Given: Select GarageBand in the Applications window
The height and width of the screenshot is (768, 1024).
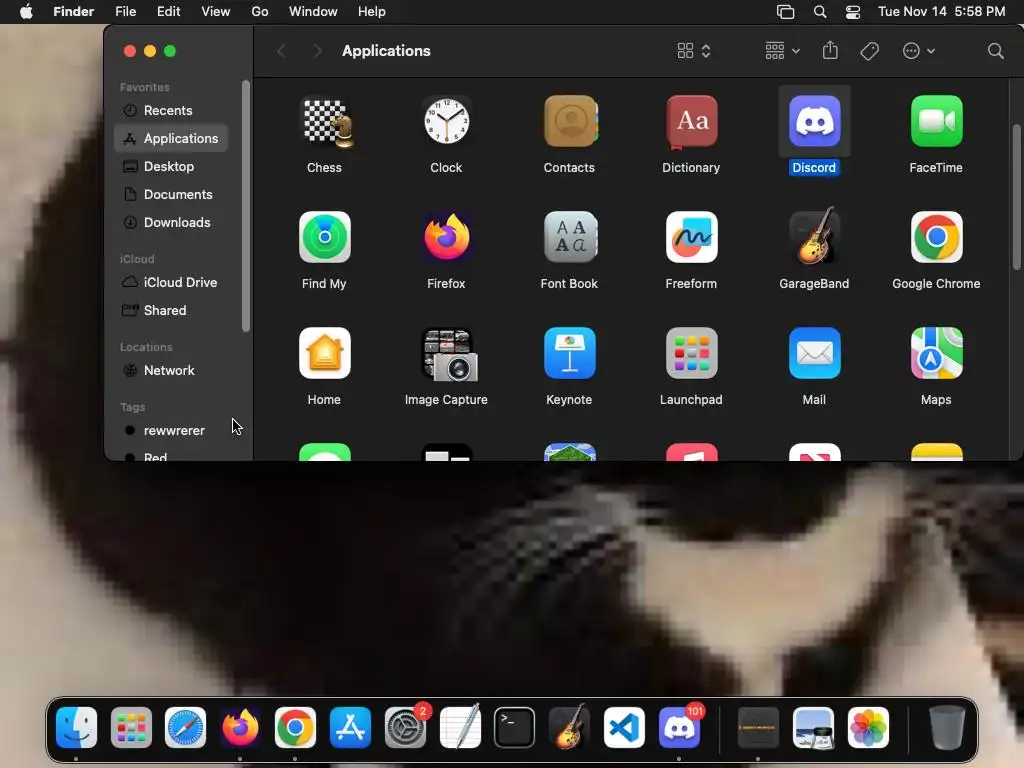Looking at the screenshot, I should pos(814,236).
